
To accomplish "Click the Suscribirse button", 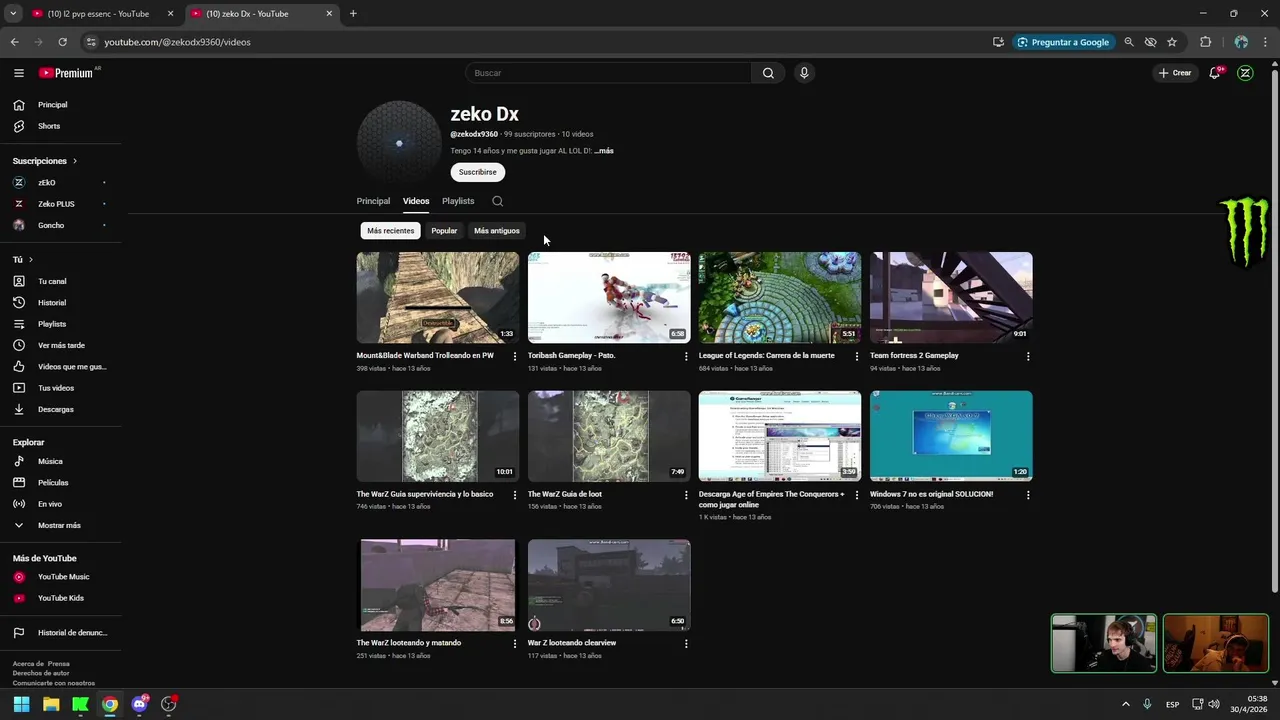I will (477, 172).
